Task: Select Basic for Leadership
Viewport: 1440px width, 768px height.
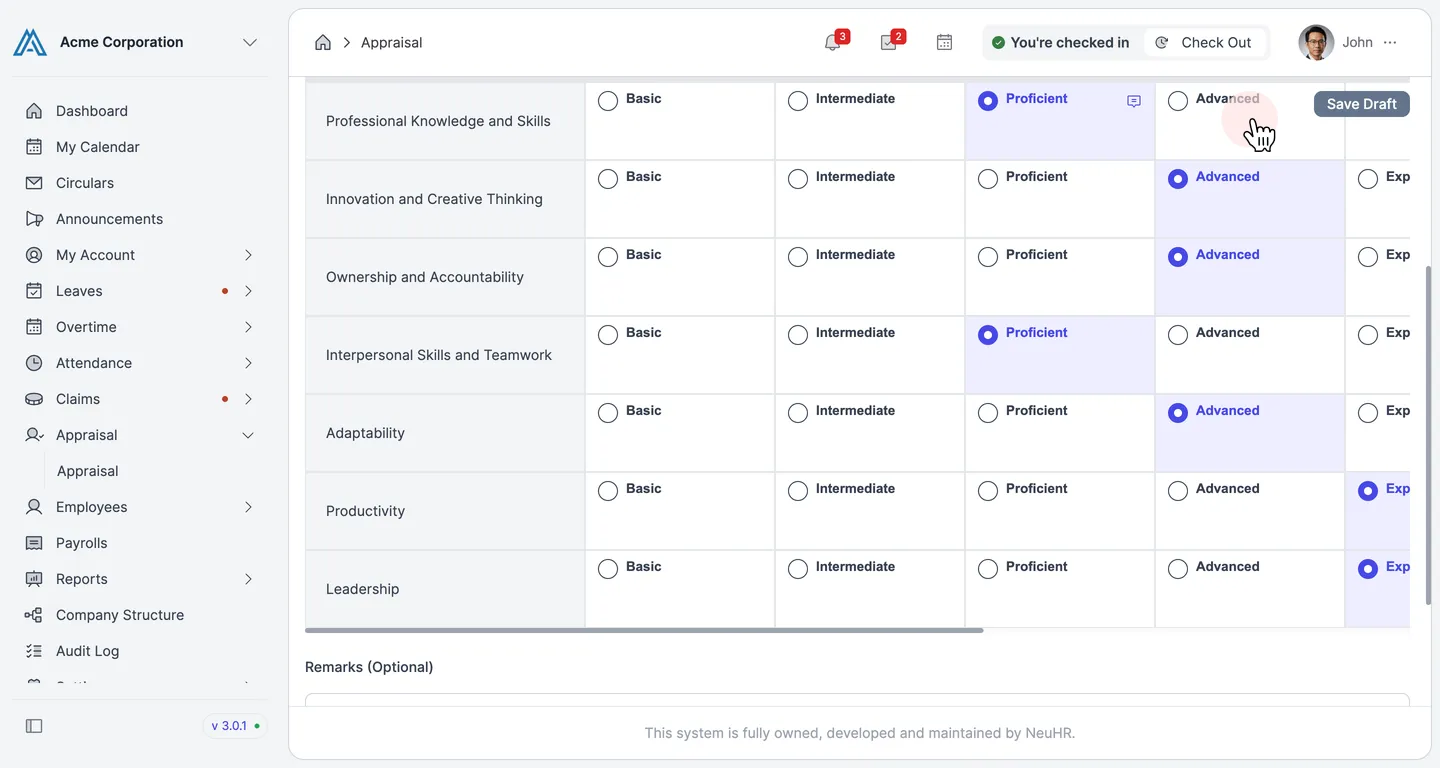Action: coord(608,569)
